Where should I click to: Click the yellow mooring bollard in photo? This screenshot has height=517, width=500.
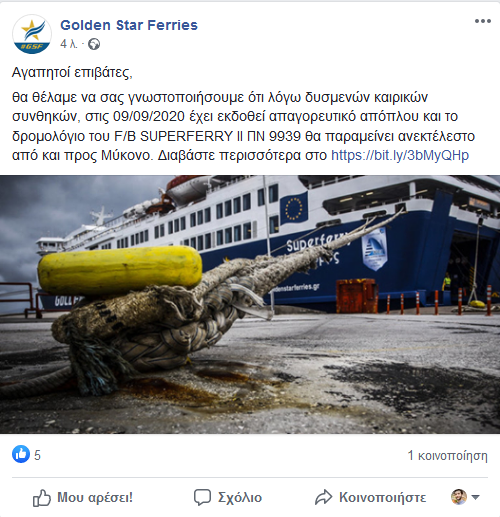(x=120, y=270)
